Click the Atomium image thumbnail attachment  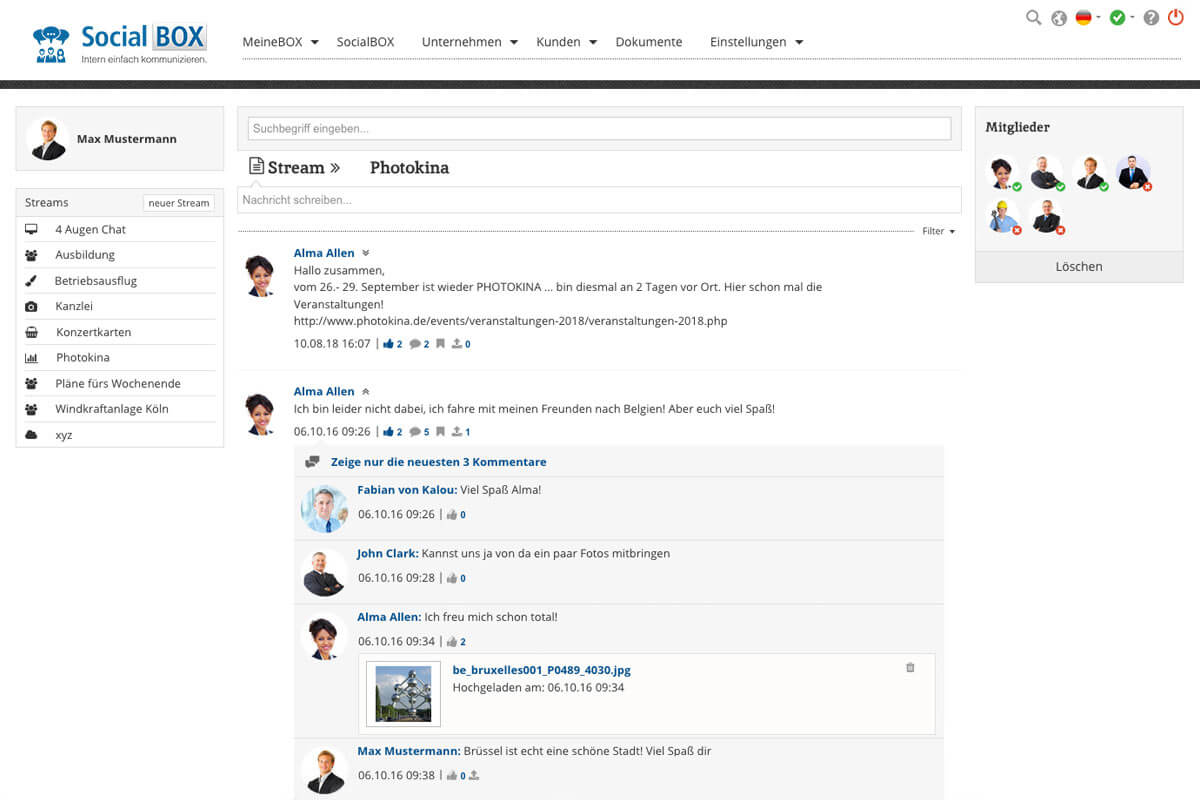[x=403, y=694]
